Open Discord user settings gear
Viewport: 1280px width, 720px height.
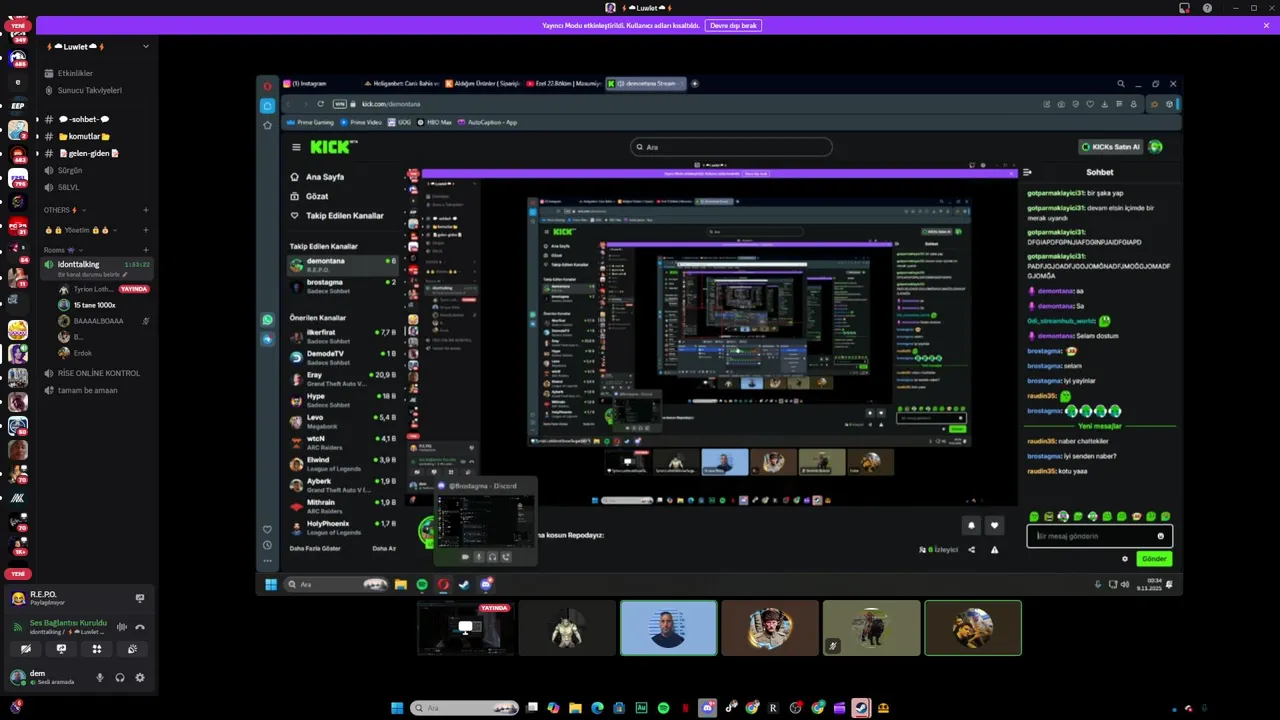coord(140,677)
